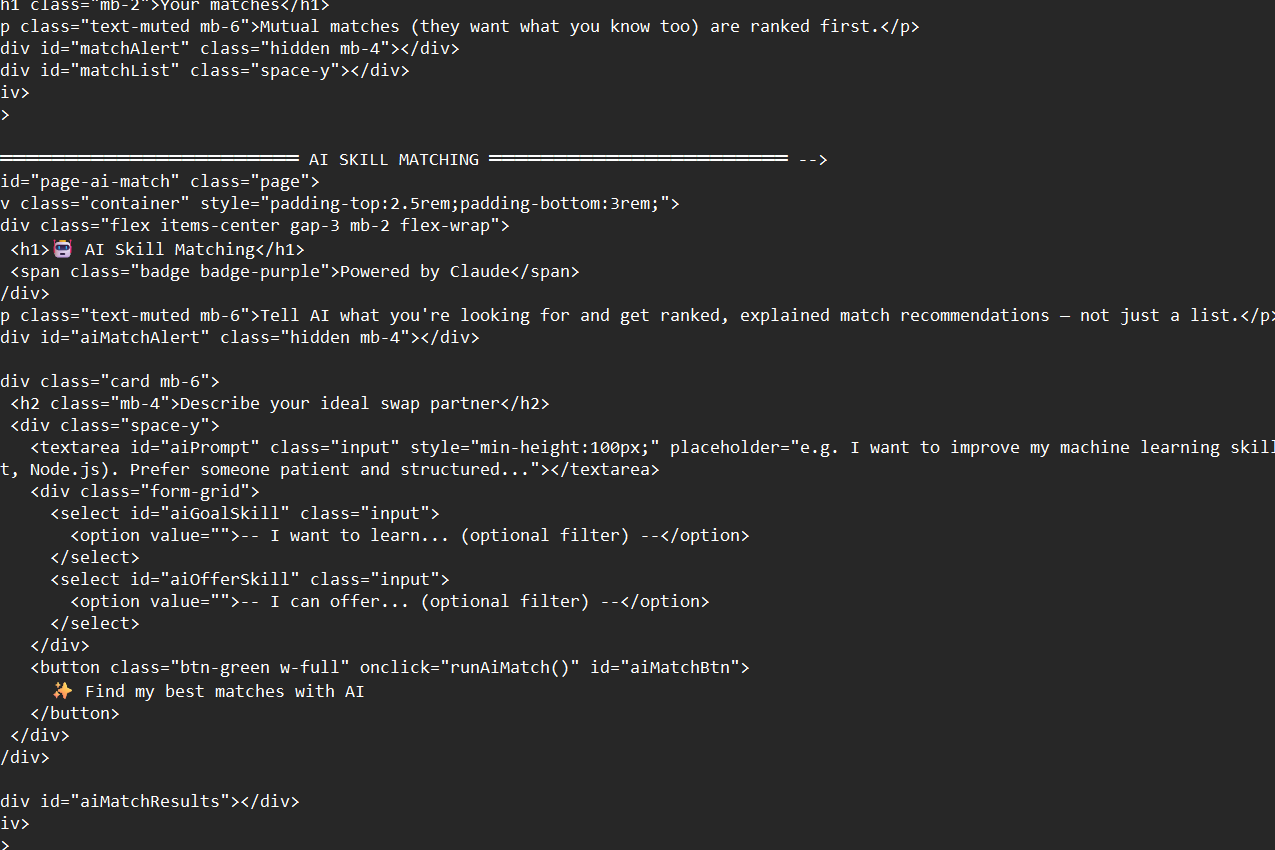Image resolution: width=1275 pixels, height=850 pixels.
Task: Click the 'Tell AI what you're looking for' text
Action: [x=395, y=315]
